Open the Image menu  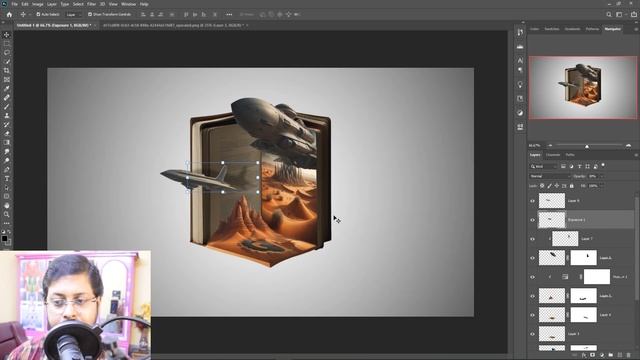(x=38, y=4)
